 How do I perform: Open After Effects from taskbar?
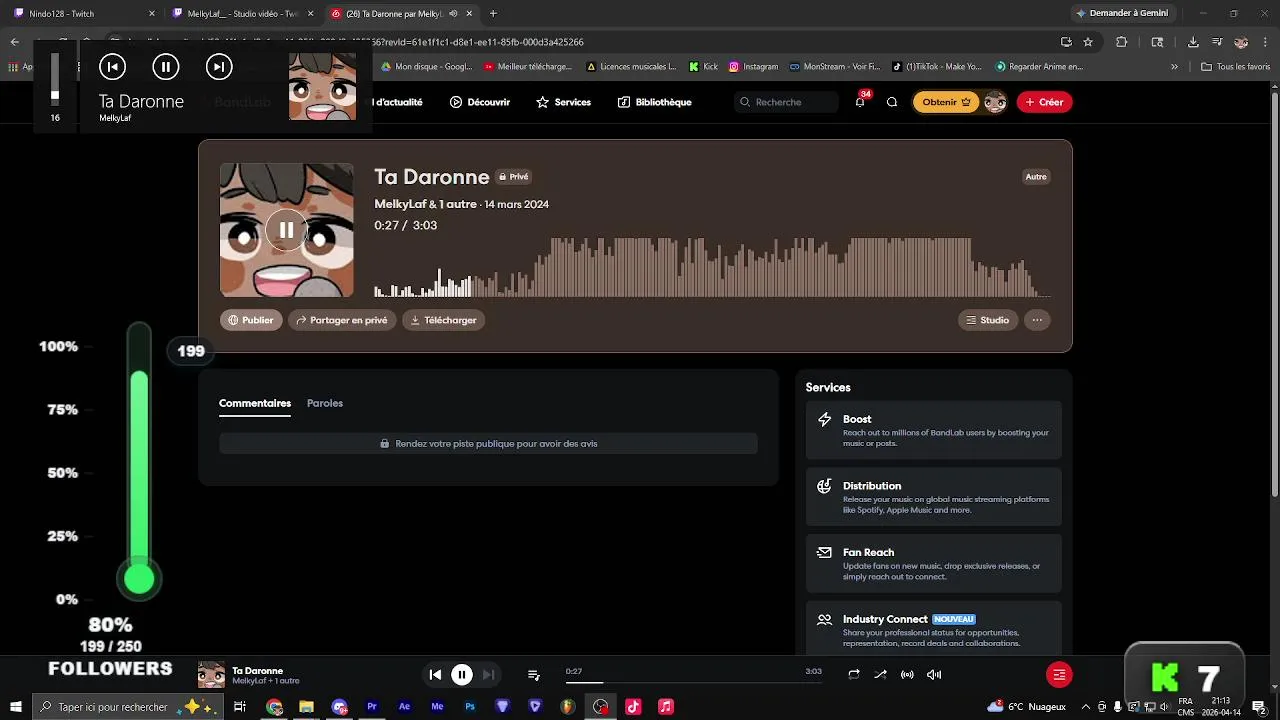point(404,707)
